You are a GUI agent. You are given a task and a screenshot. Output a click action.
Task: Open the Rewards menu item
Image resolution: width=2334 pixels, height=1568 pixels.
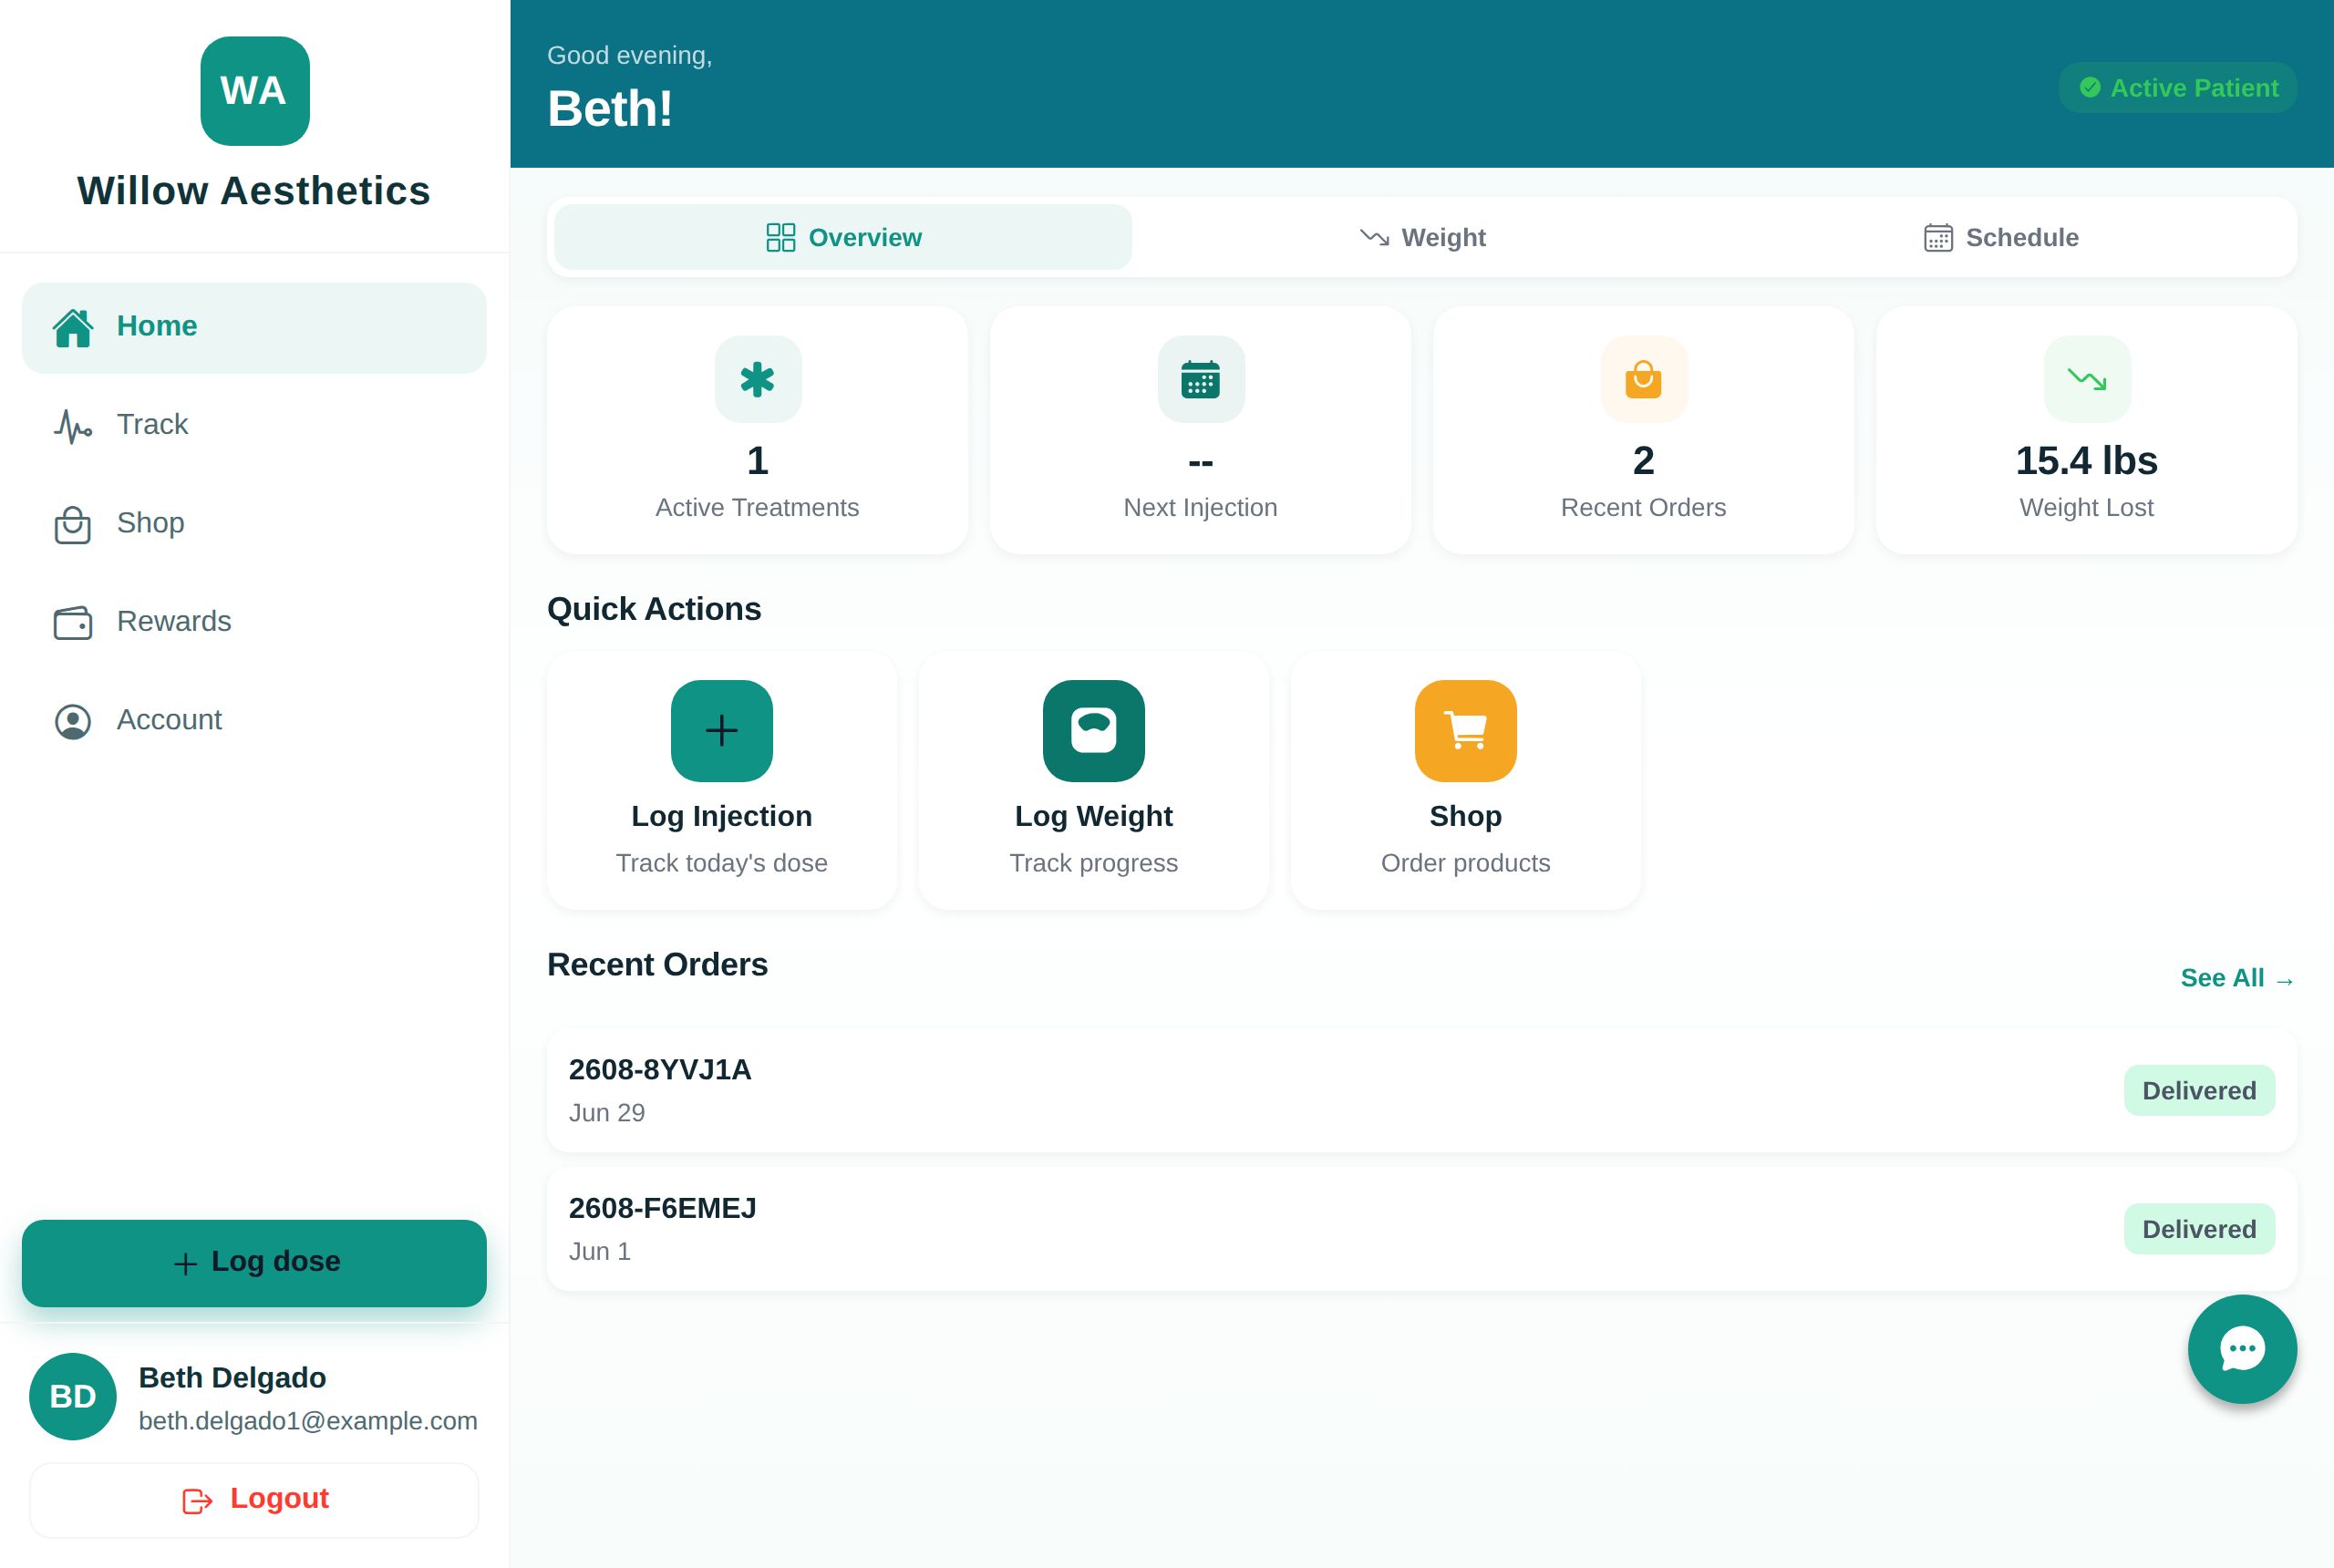[x=254, y=623]
